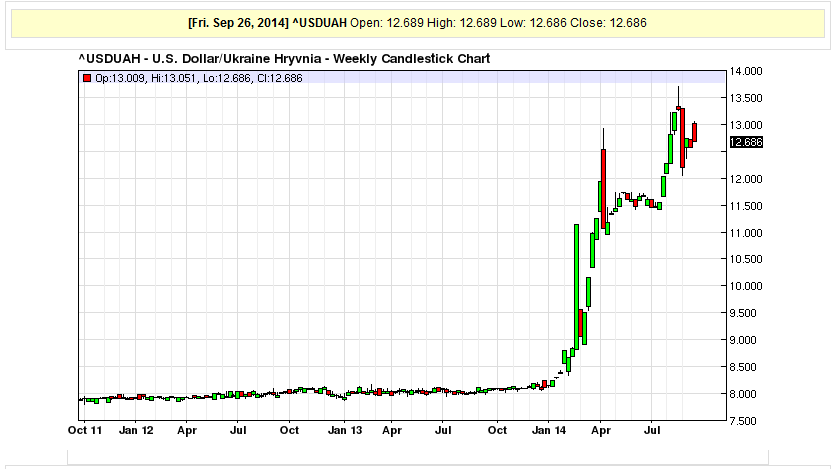The height and width of the screenshot is (469, 836).
Task: Click the Jan 14 date axis label
Action: (x=549, y=430)
